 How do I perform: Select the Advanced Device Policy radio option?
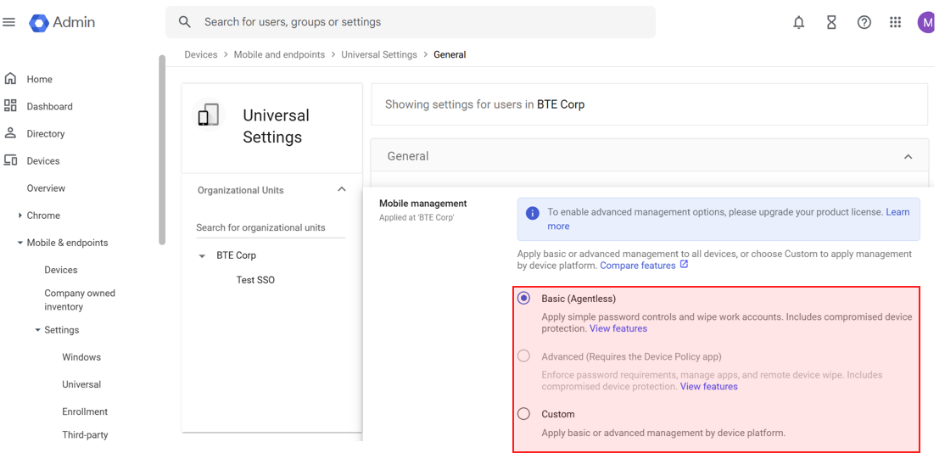(524, 356)
